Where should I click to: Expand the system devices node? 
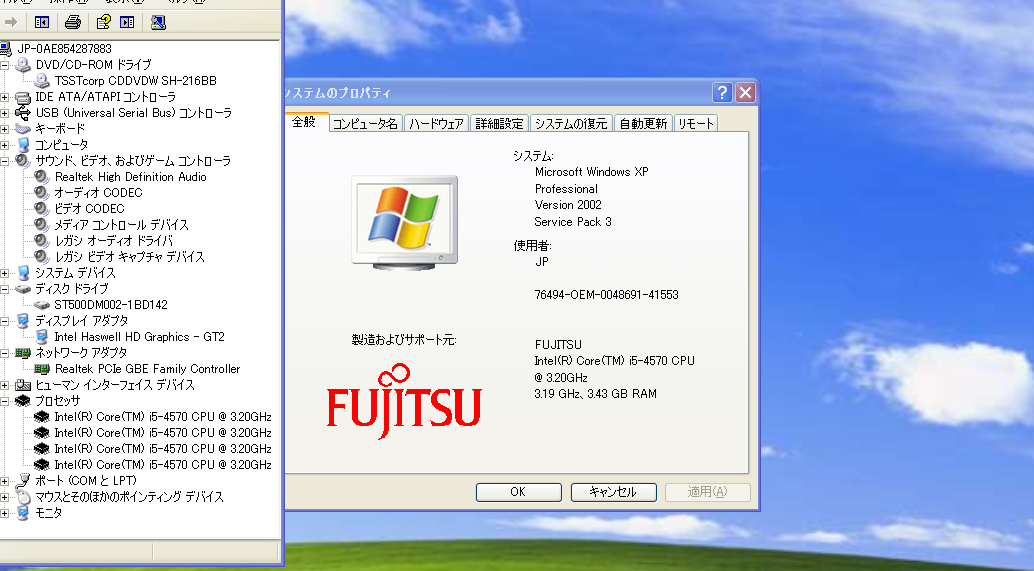click(x=5, y=273)
